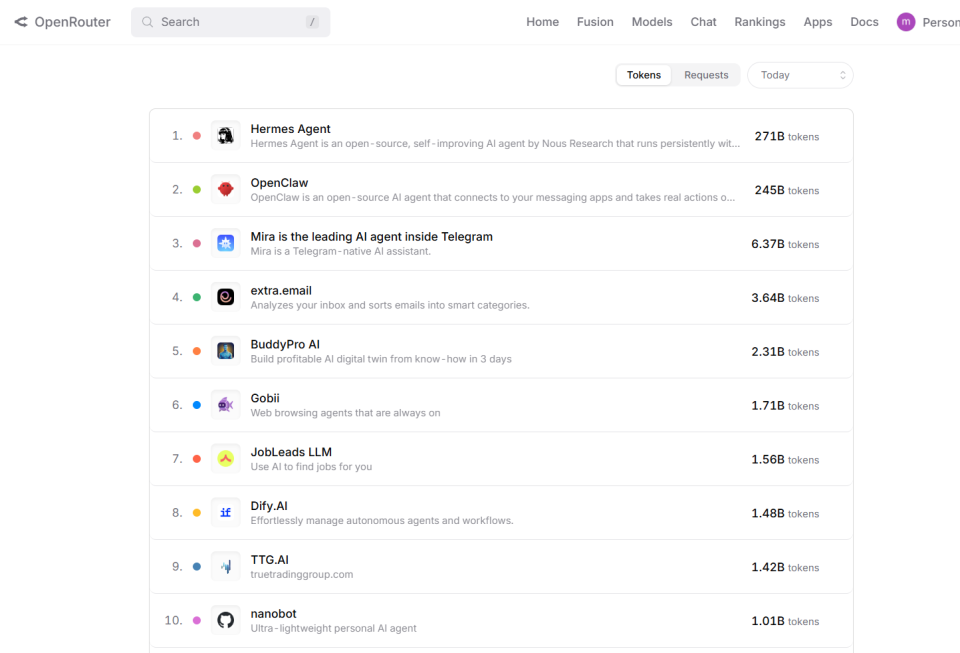Open the Docs page

(864, 22)
